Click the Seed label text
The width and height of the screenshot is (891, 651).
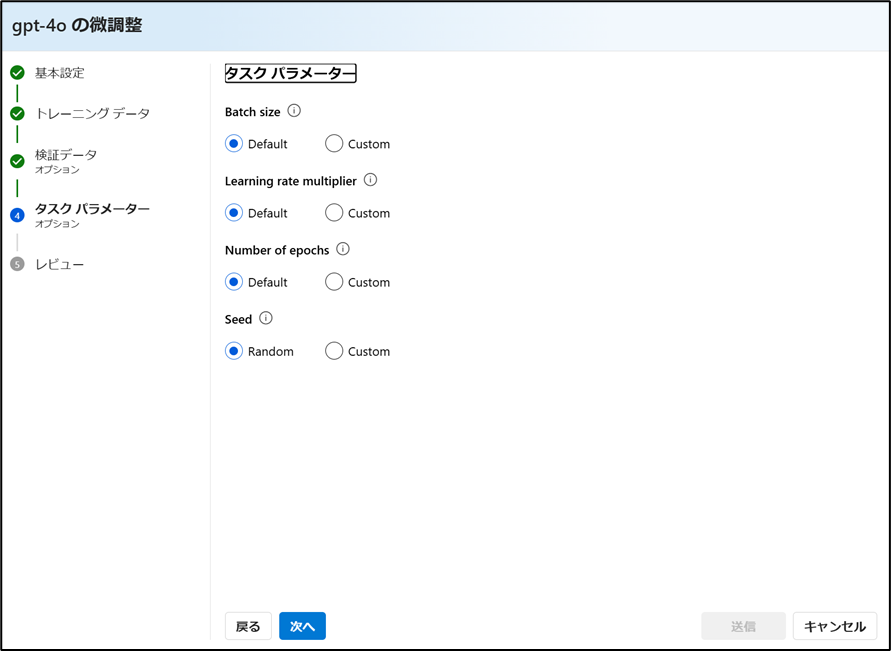click(239, 319)
